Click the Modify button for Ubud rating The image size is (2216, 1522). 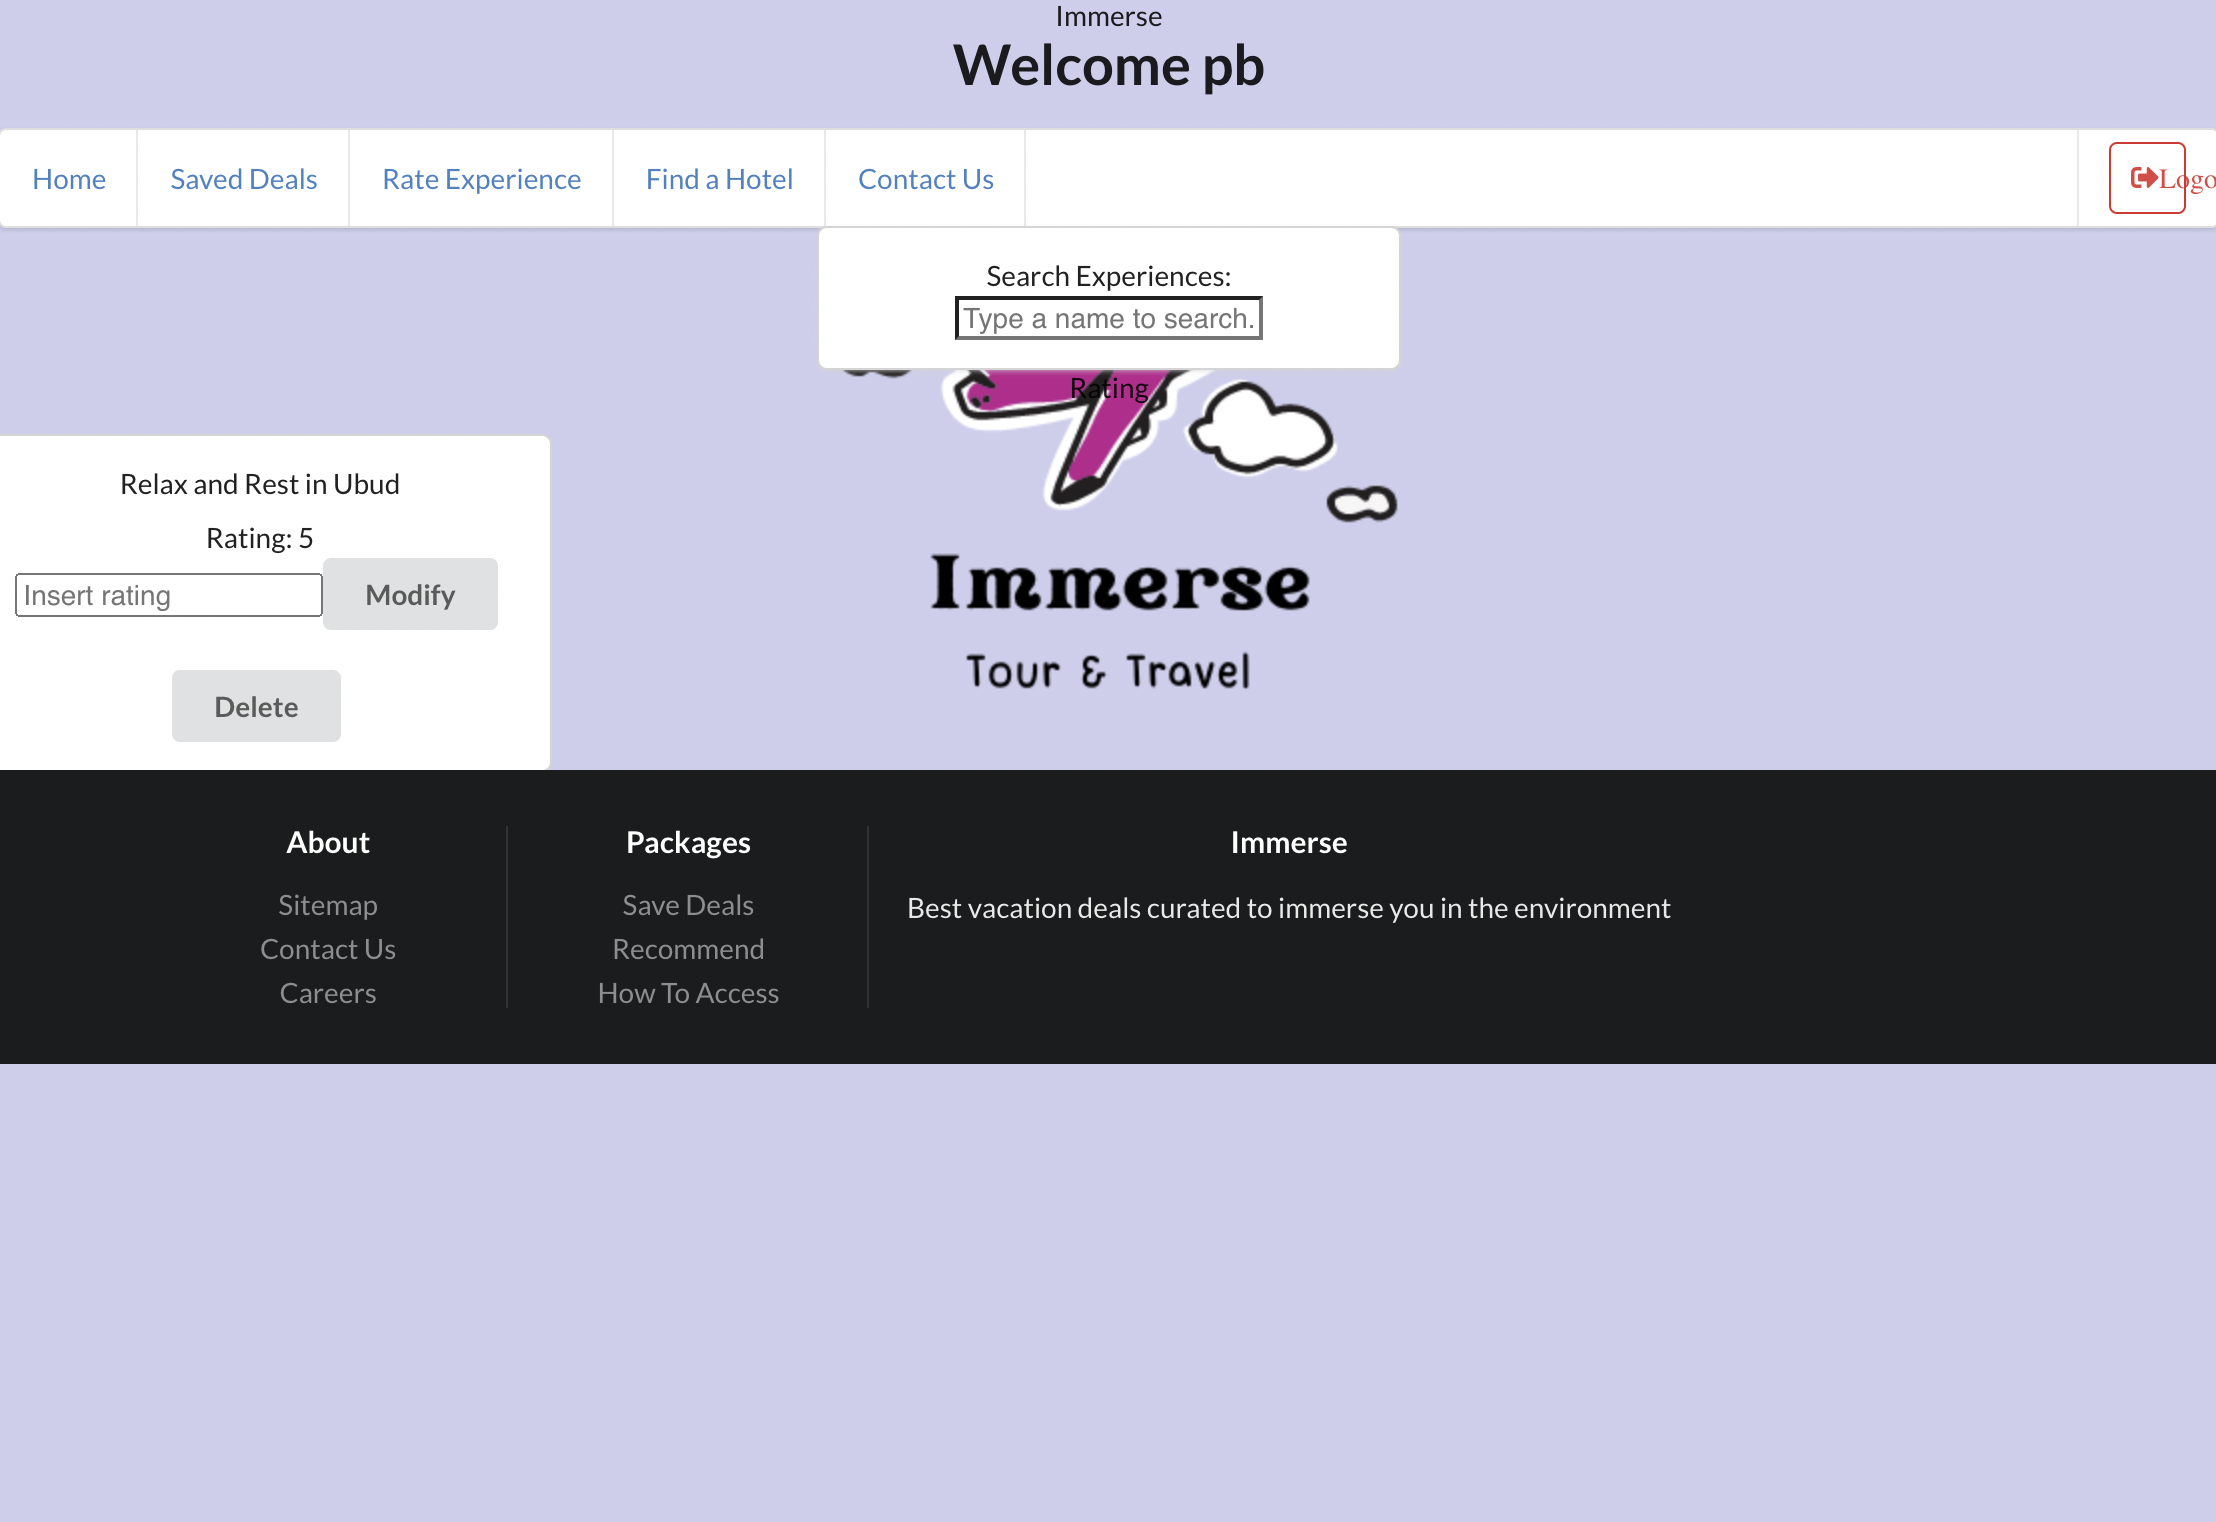point(410,594)
